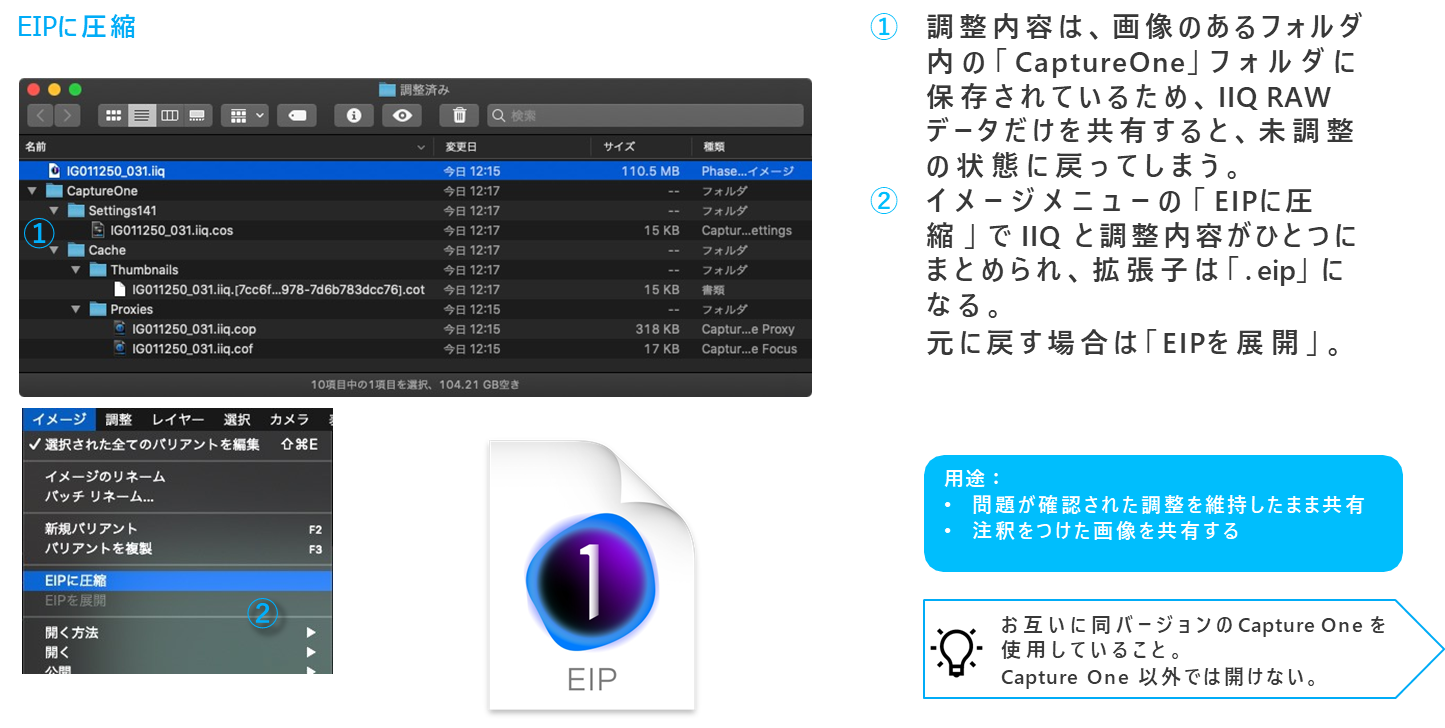Image resolution: width=1445 pixels, height=728 pixels.
Task: Sort by the 種類 column header
Action: point(714,146)
